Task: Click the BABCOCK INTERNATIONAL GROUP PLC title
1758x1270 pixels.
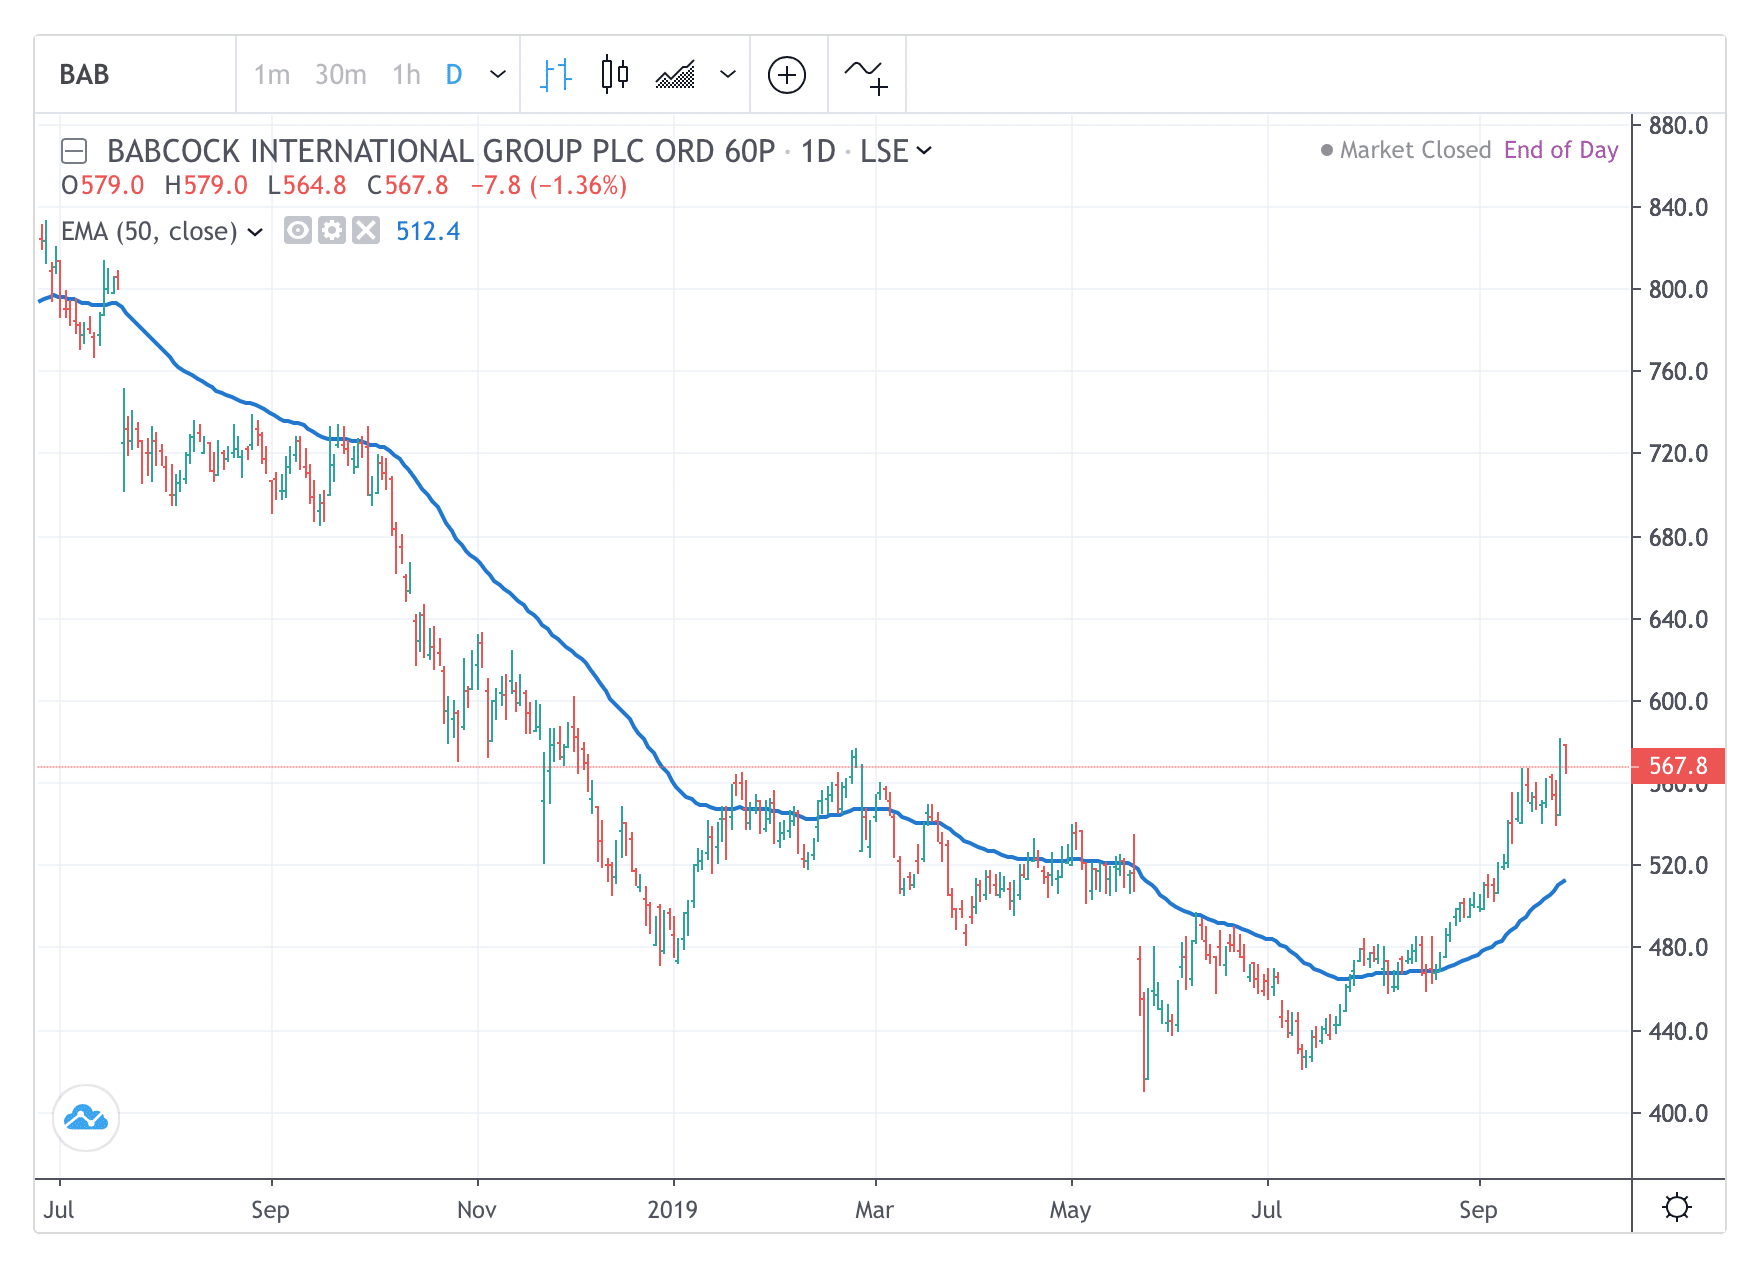Action: 441,151
